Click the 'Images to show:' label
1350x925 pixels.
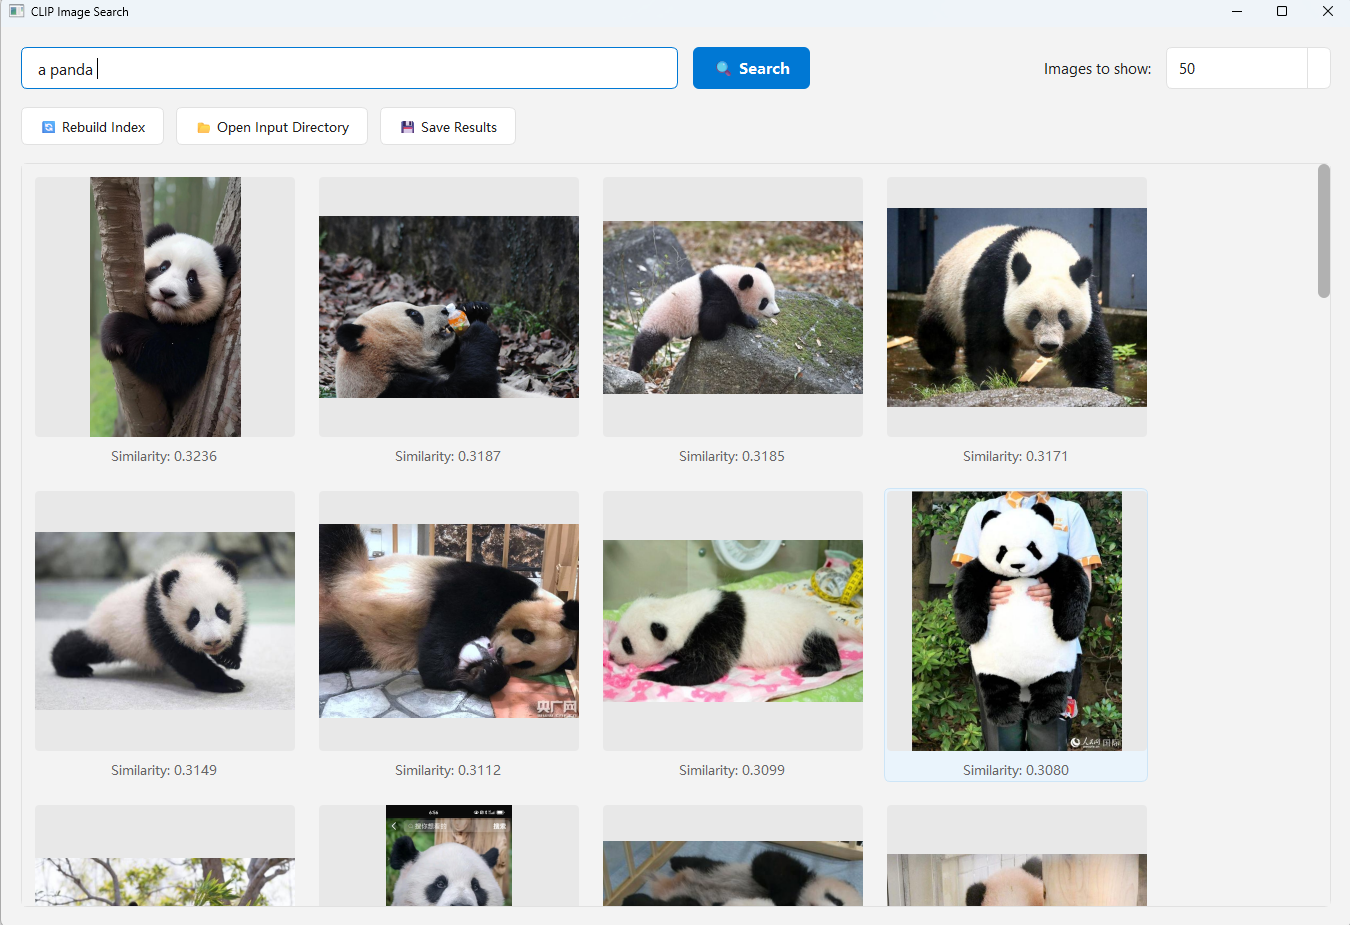pyautogui.click(x=1097, y=69)
